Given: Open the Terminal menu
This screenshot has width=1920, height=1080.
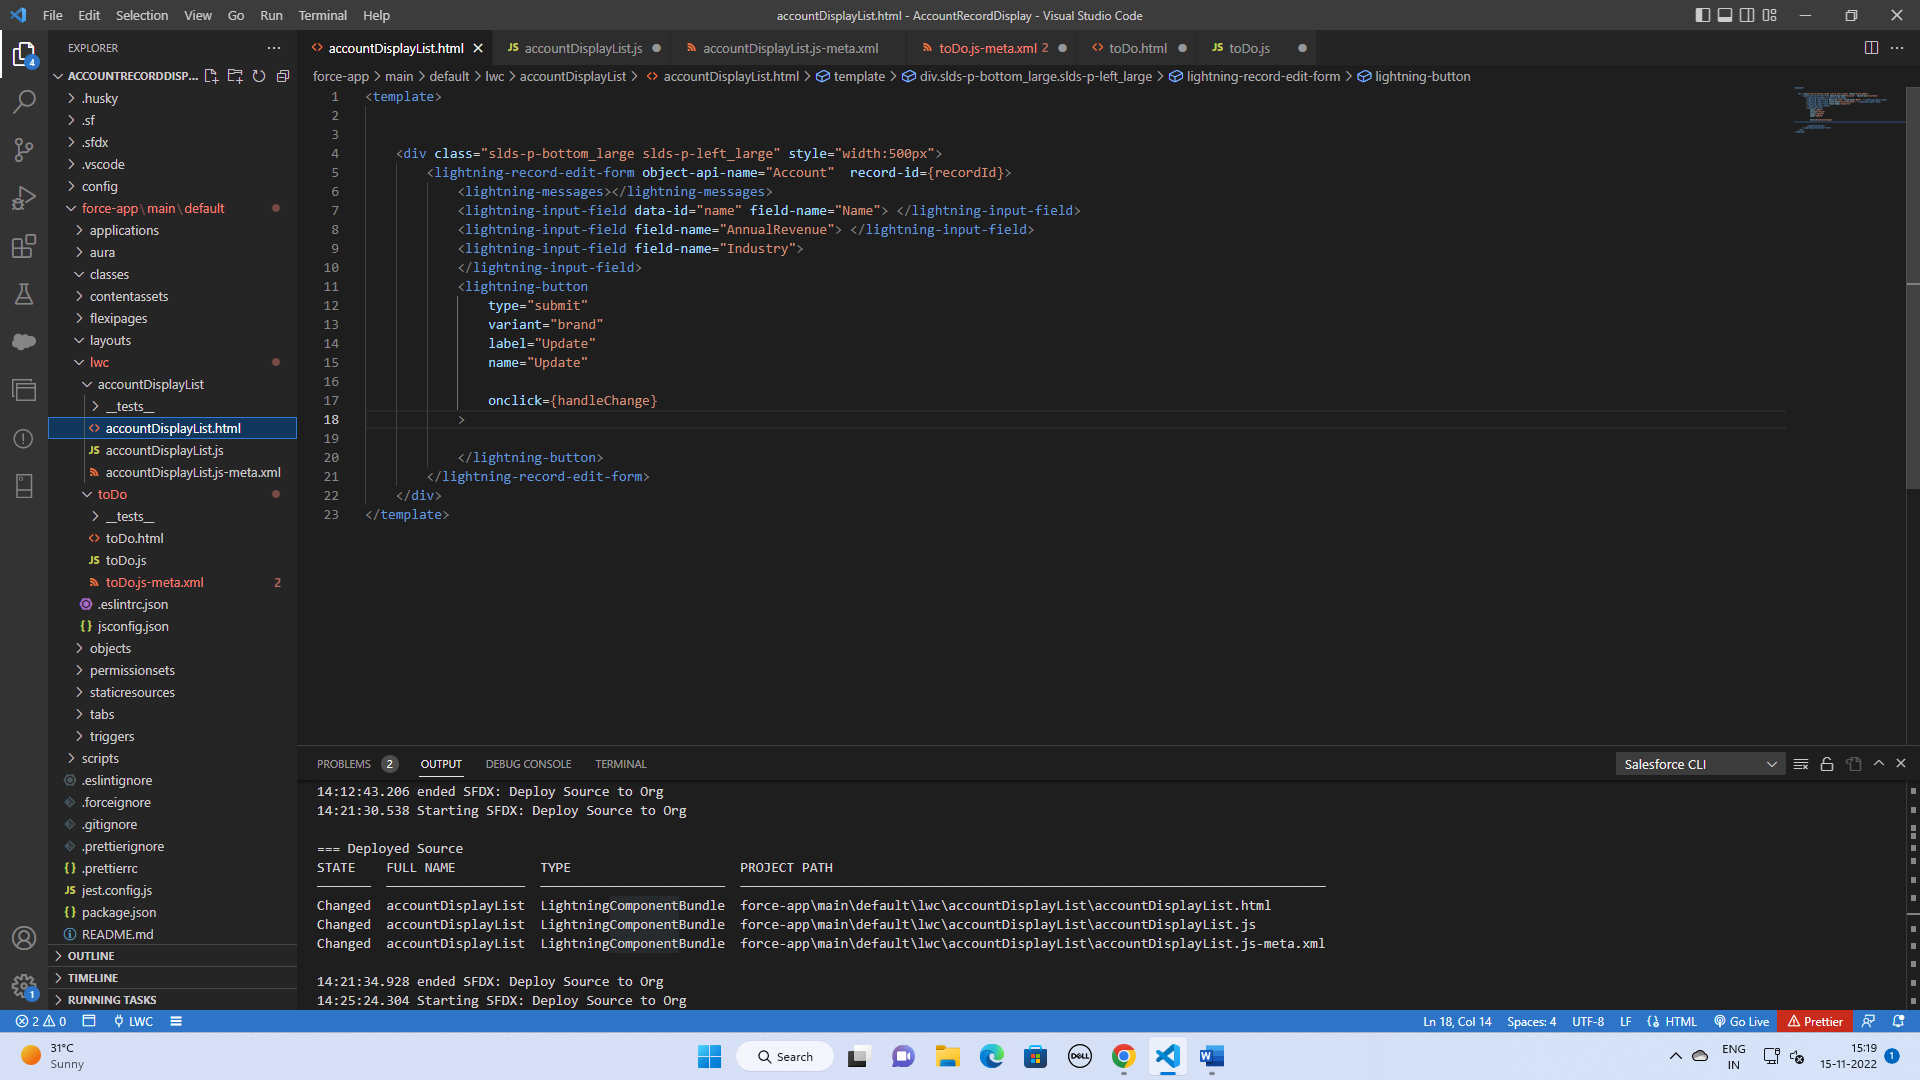Looking at the screenshot, I should point(322,15).
